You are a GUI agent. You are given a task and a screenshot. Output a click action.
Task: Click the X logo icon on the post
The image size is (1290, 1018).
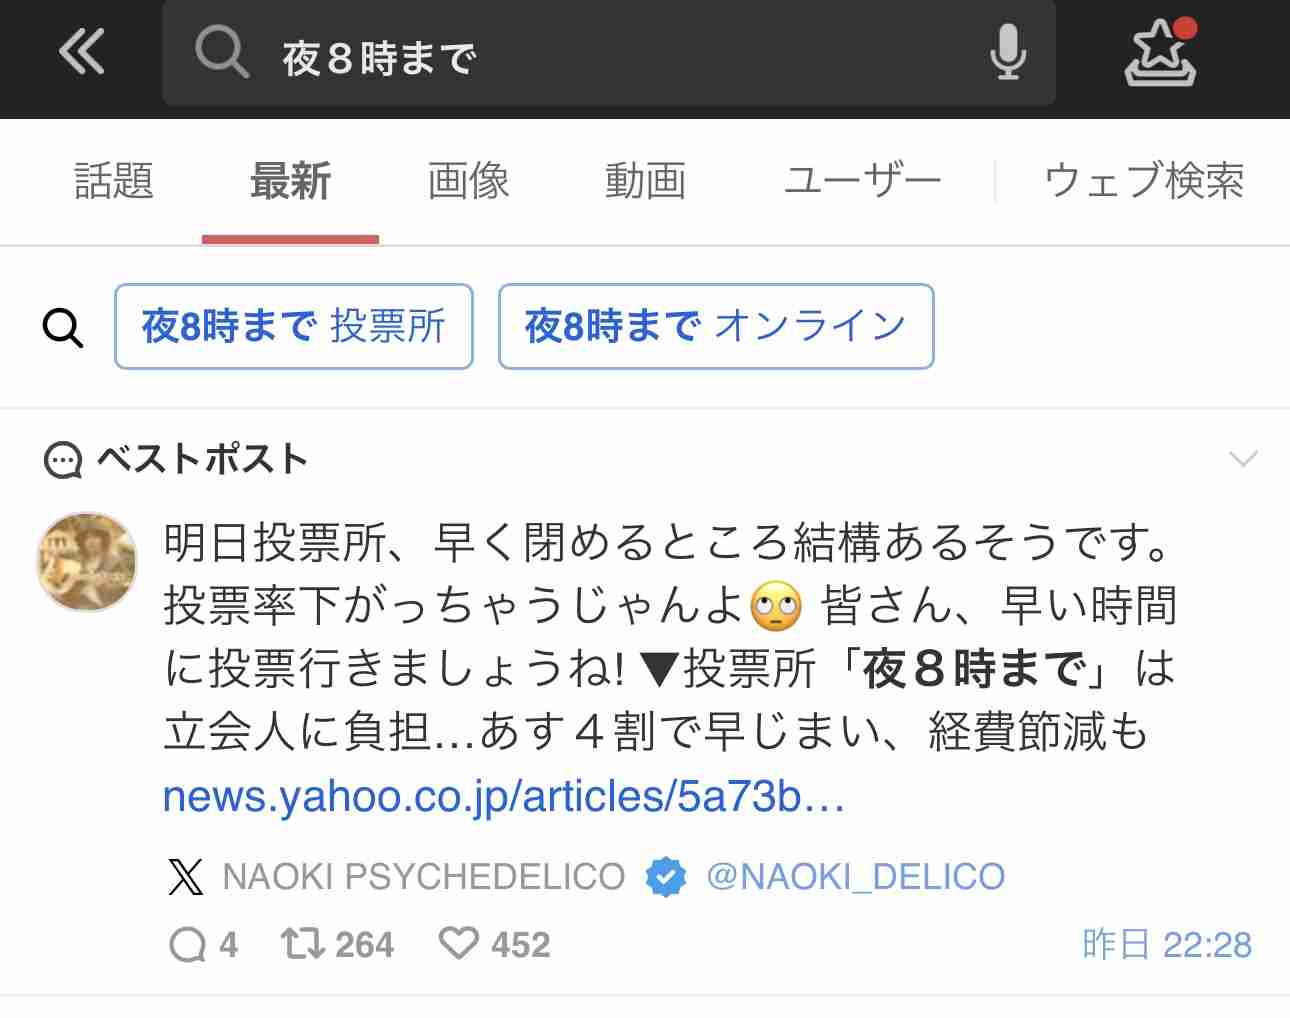point(186,877)
